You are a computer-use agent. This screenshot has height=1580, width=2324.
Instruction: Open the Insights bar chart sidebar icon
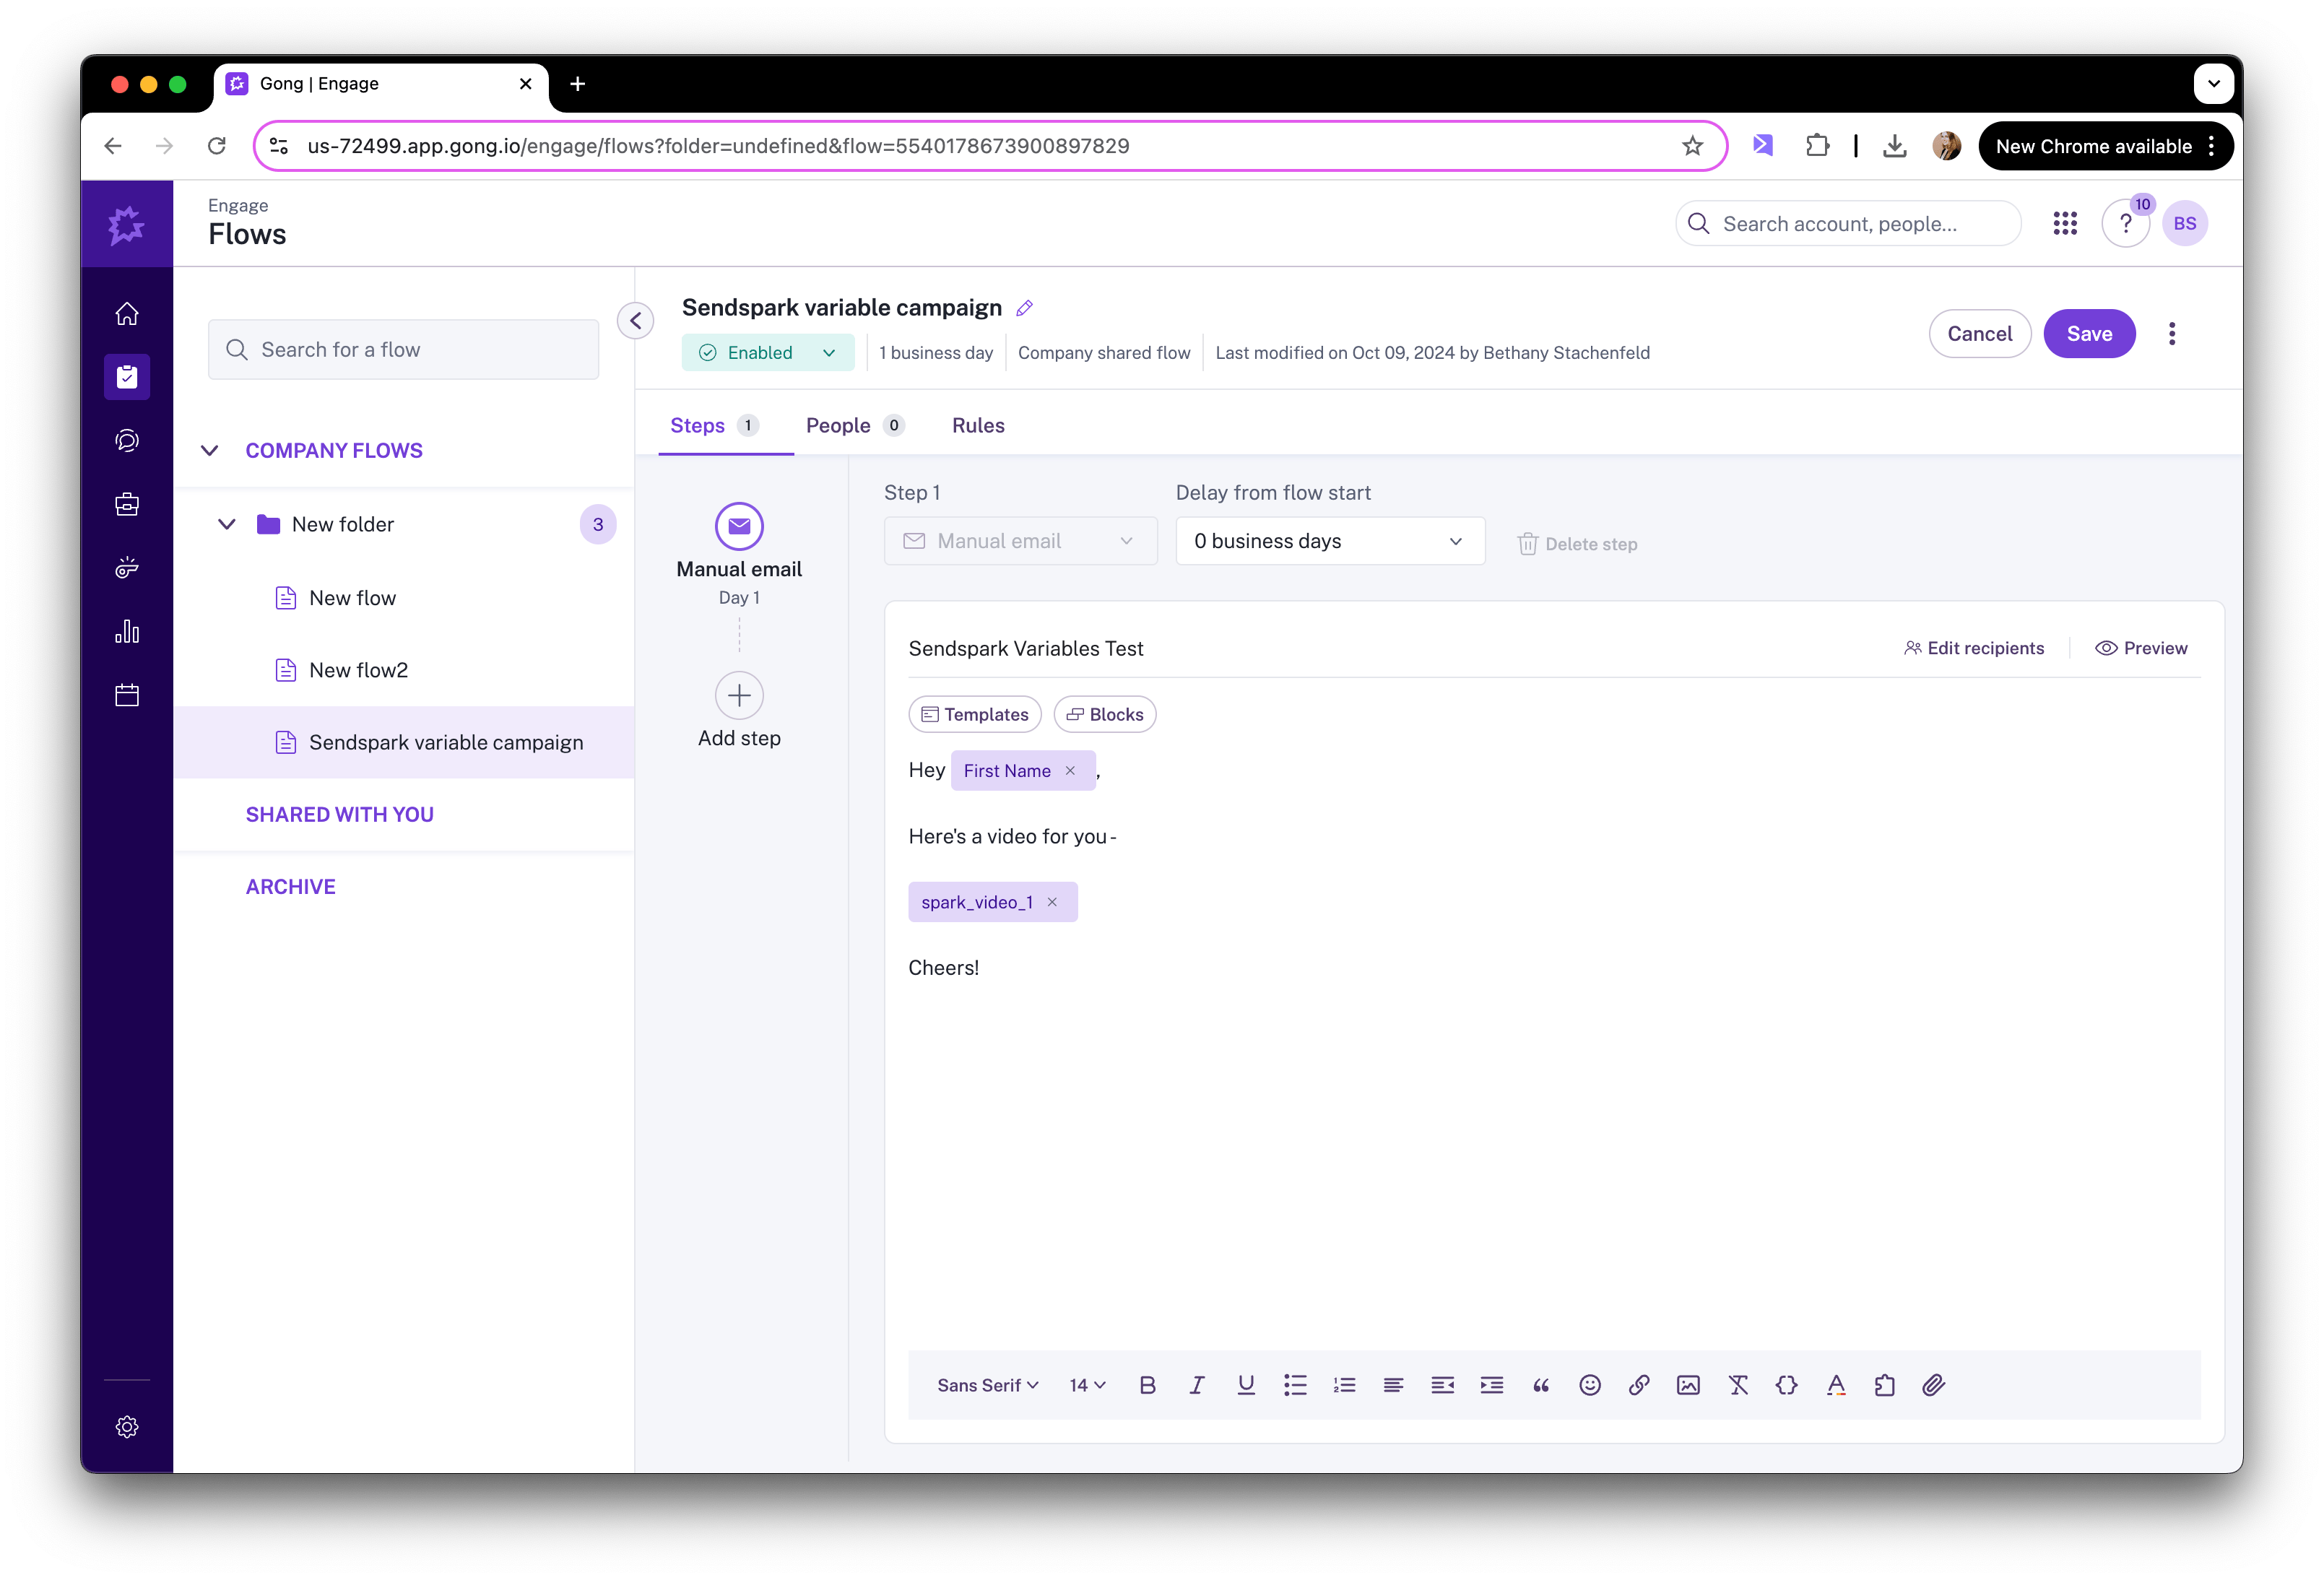(x=127, y=631)
